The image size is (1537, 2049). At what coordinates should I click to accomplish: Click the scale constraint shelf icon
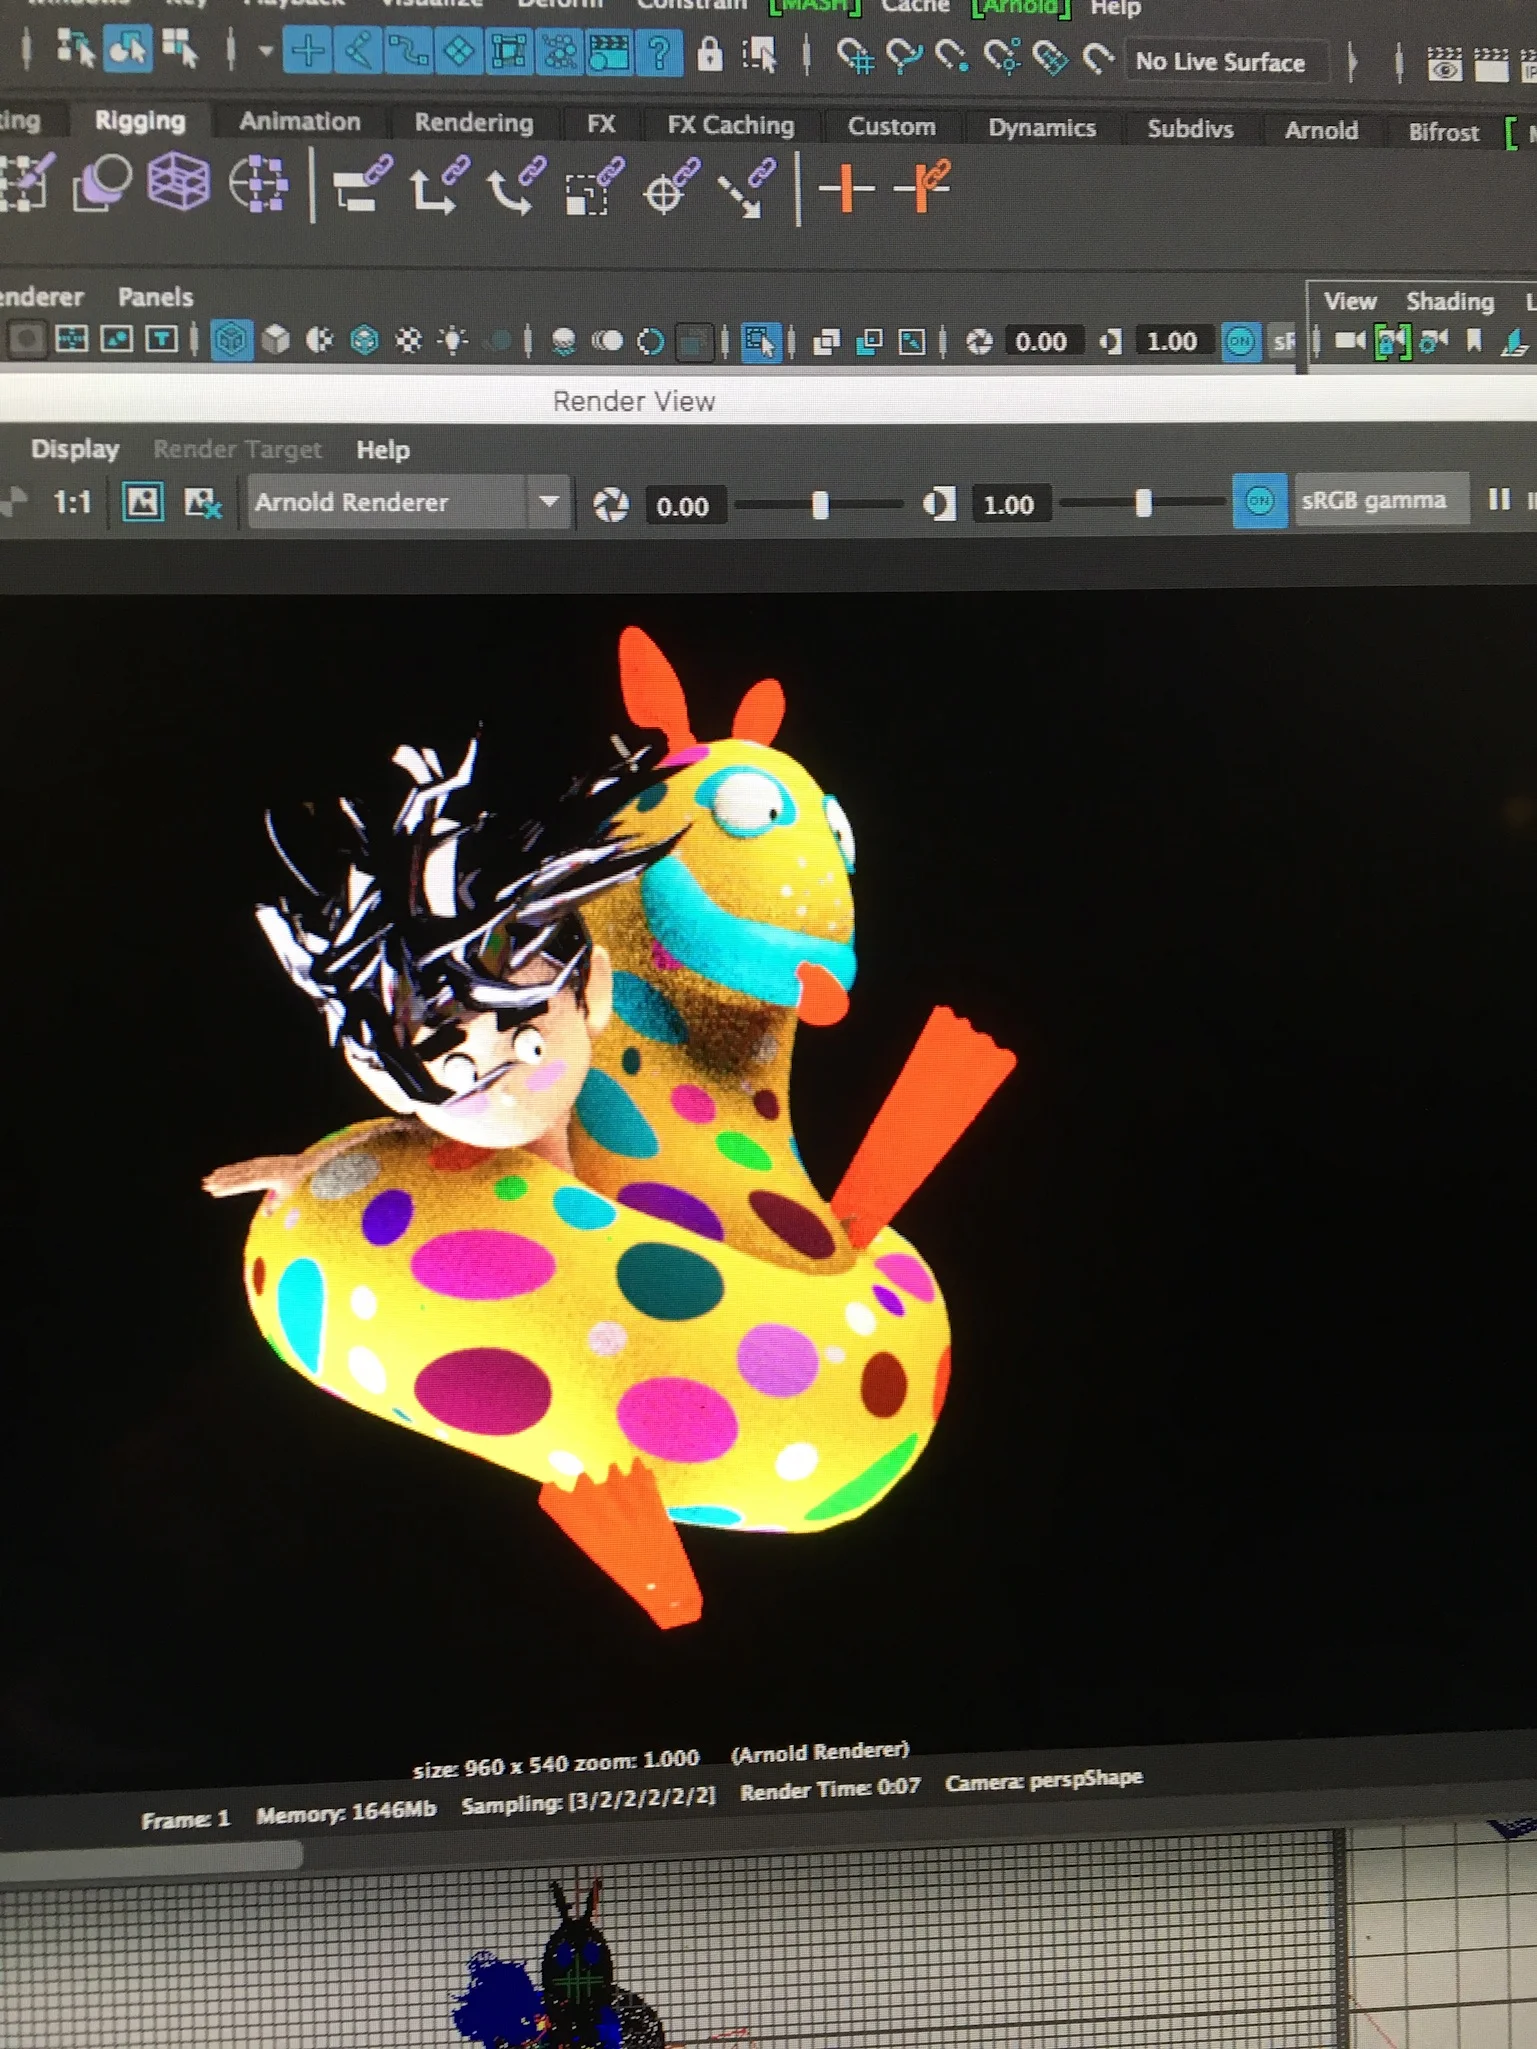(594, 187)
